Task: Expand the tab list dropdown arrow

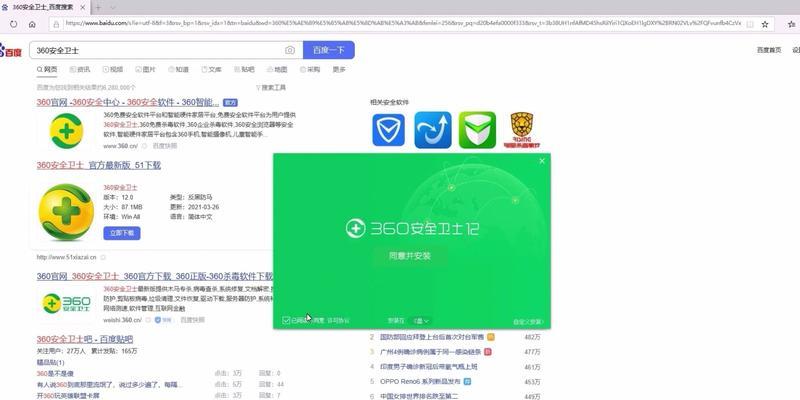Action: 113,8
